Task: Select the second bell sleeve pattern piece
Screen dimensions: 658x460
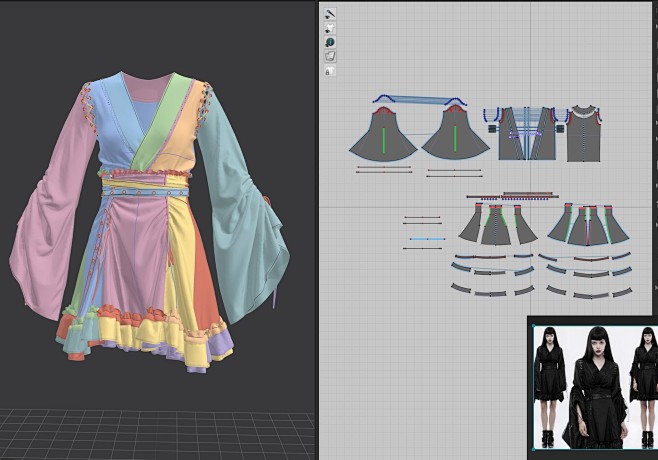Action: point(455,133)
